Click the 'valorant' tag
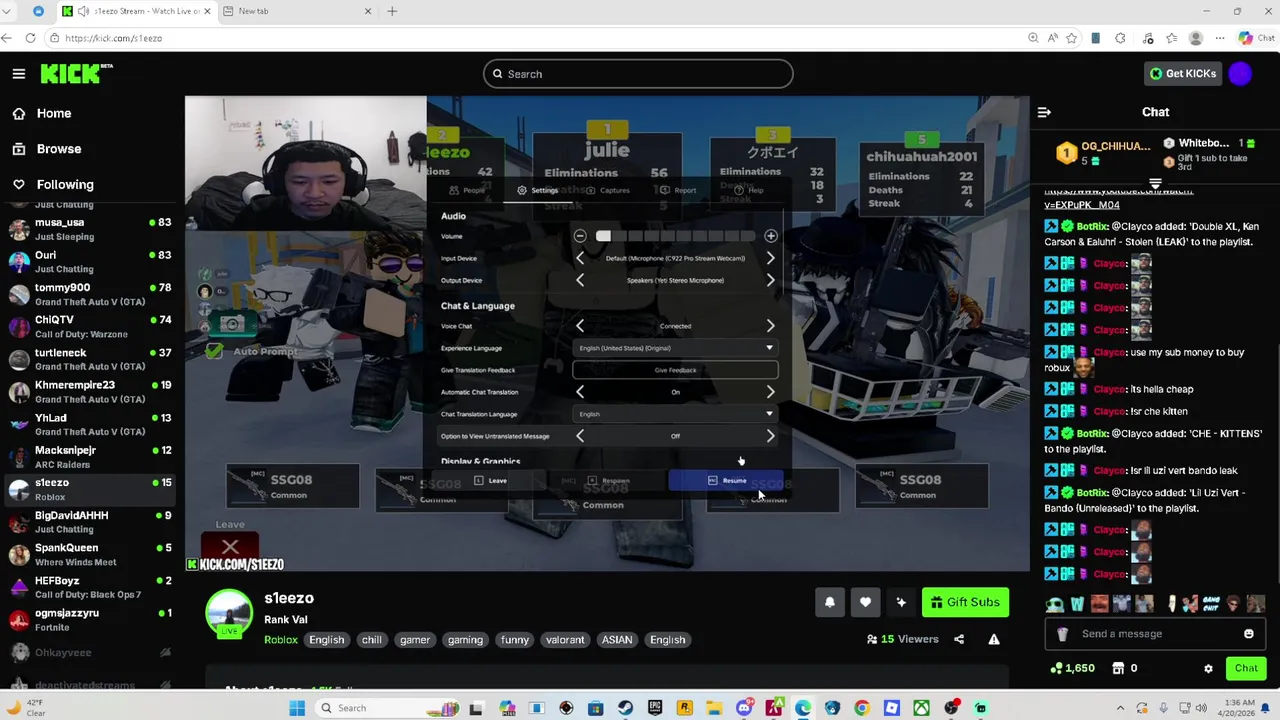The width and height of the screenshot is (1280, 720). pyautogui.click(x=565, y=640)
